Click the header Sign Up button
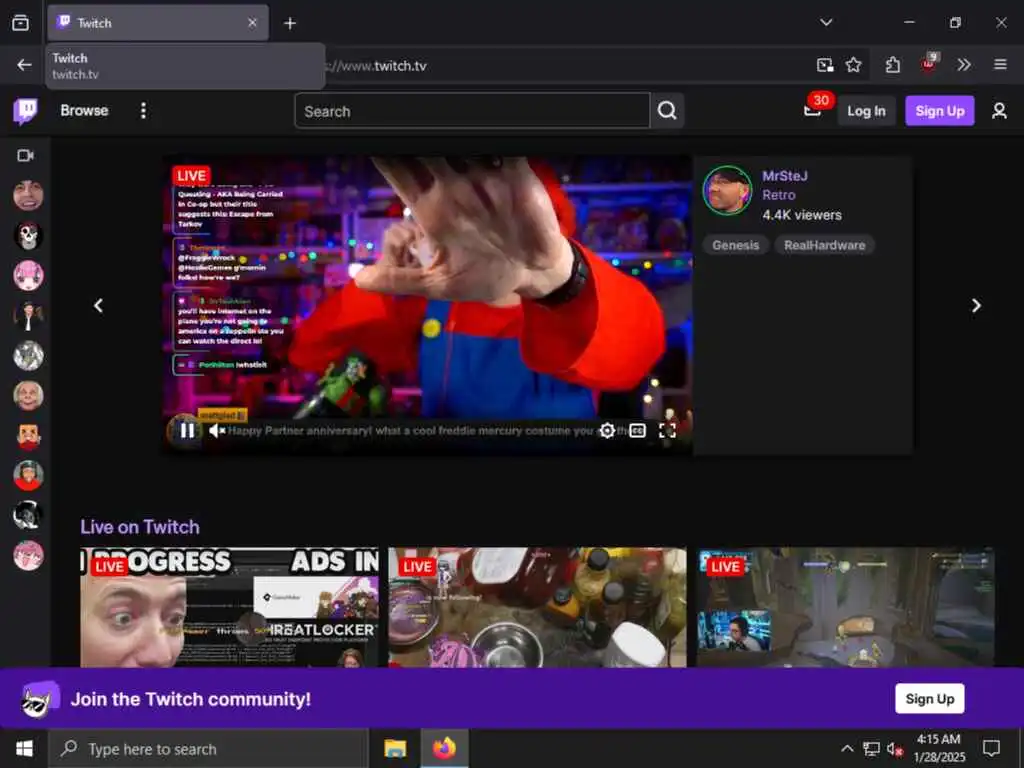This screenshot has height=768, width=1024. pos(939,111)
